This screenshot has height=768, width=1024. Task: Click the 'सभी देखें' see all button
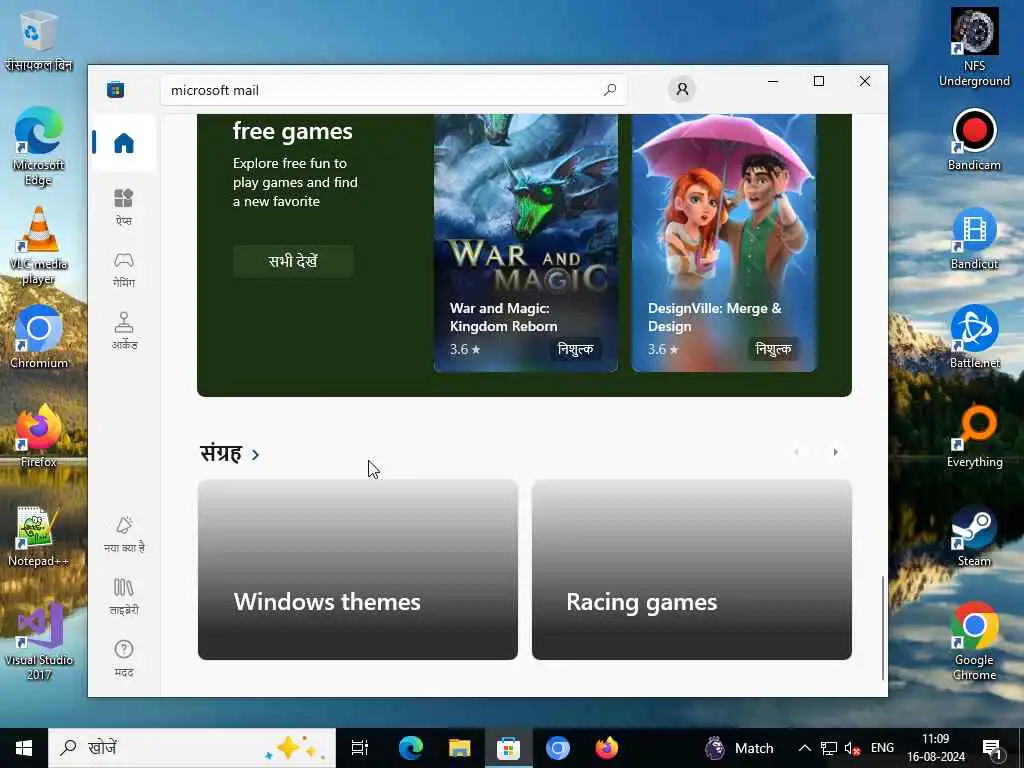(x=293, y=261)
